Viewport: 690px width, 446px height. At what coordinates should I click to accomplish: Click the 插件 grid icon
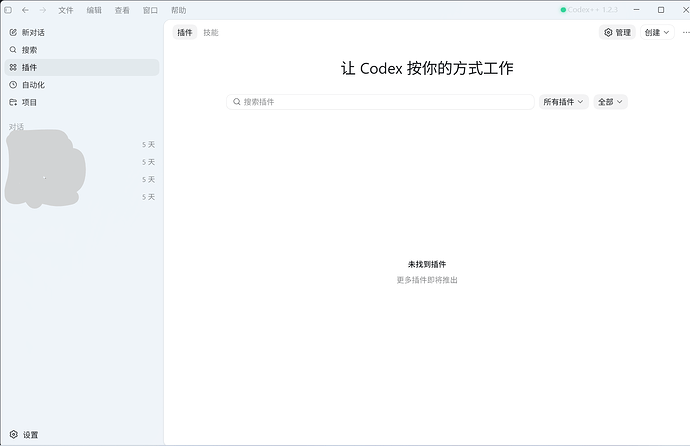13,67
